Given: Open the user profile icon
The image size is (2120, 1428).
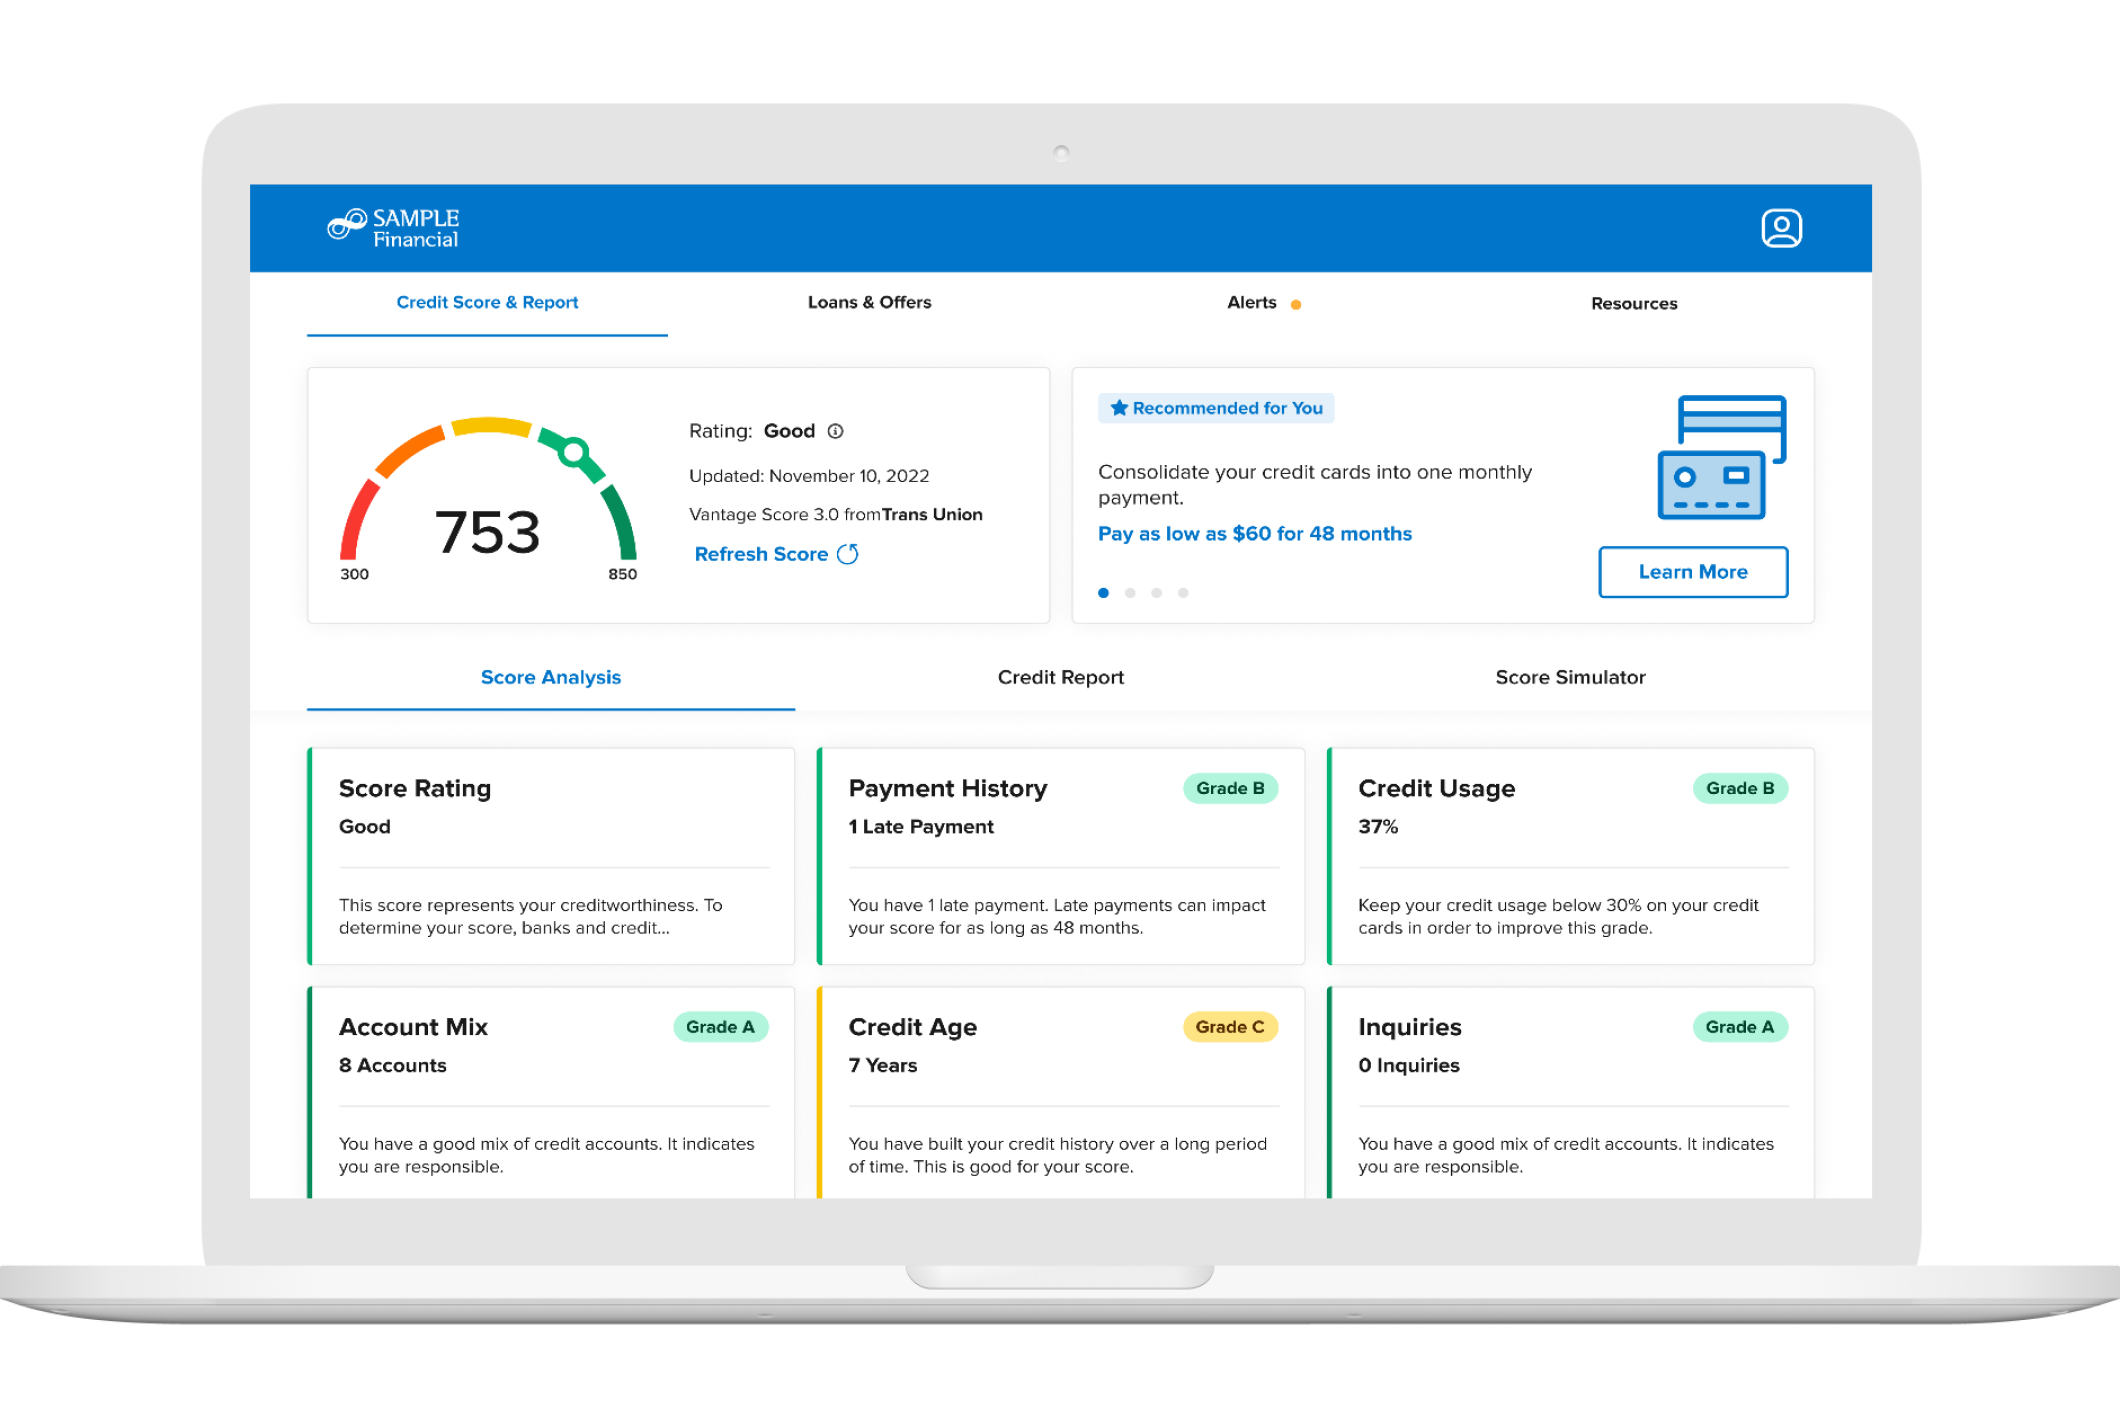Looking at the screenshot, I should tap(1783, 228).
